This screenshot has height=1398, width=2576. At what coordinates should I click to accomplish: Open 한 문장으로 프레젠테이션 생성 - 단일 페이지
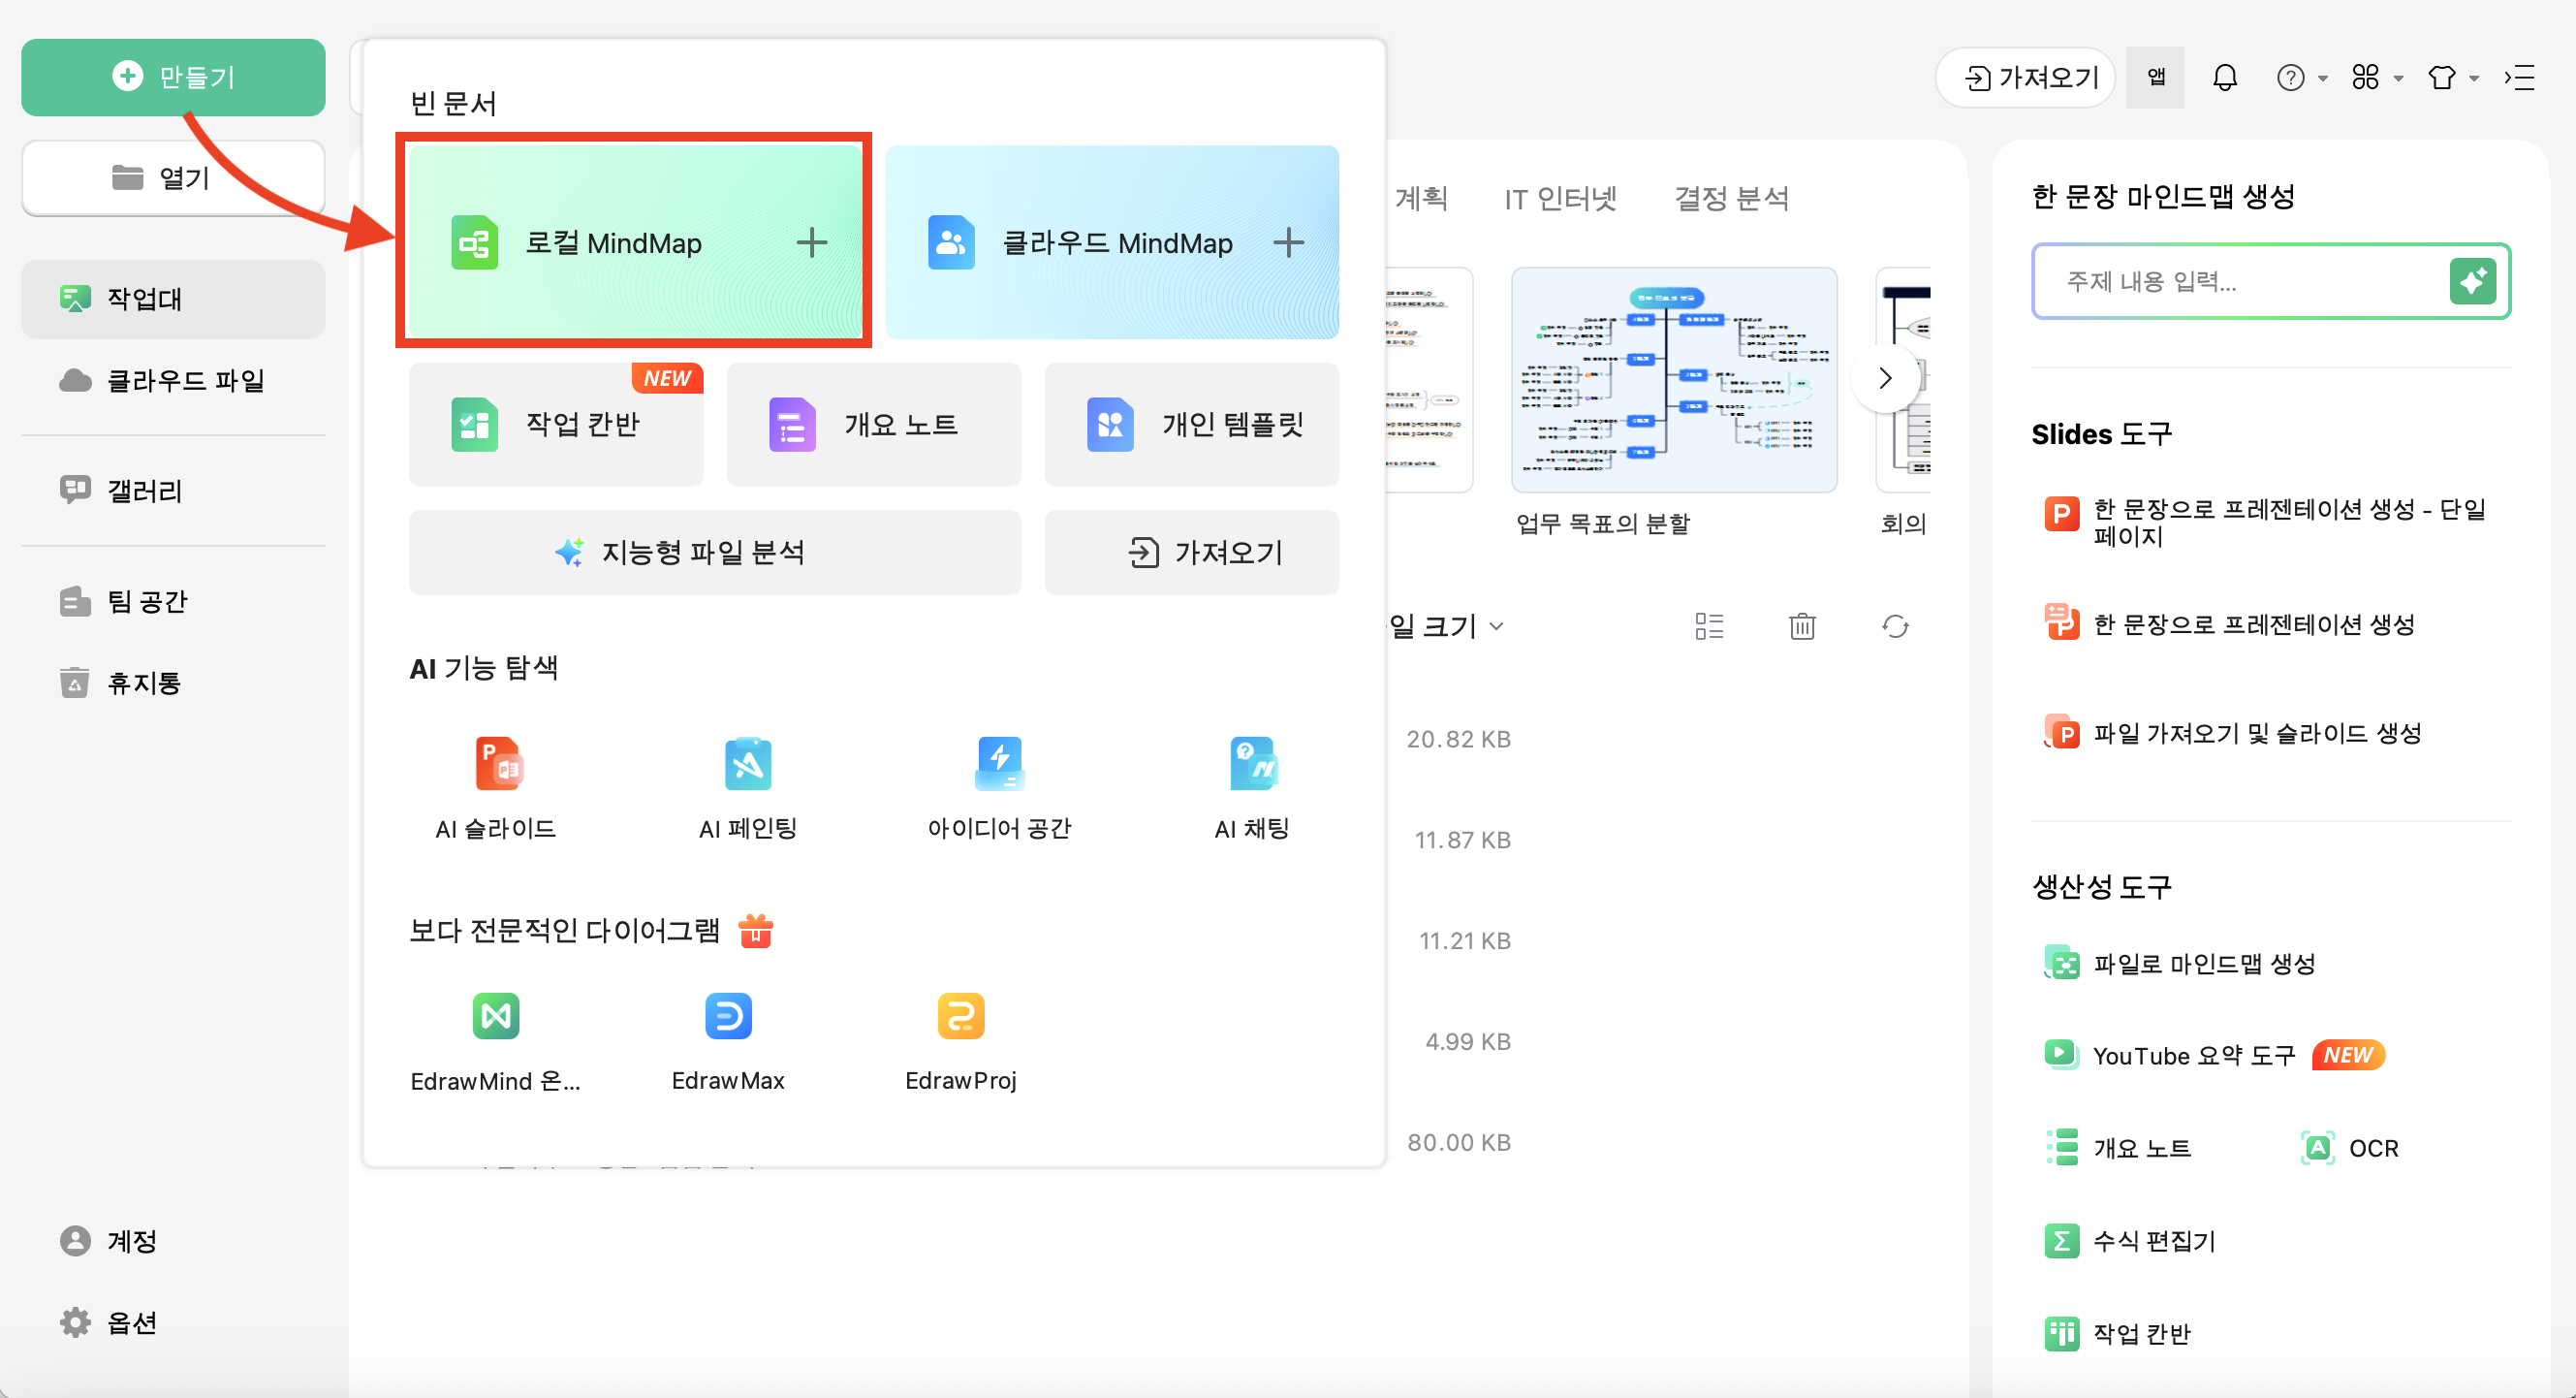click(x=2265, y=522)
